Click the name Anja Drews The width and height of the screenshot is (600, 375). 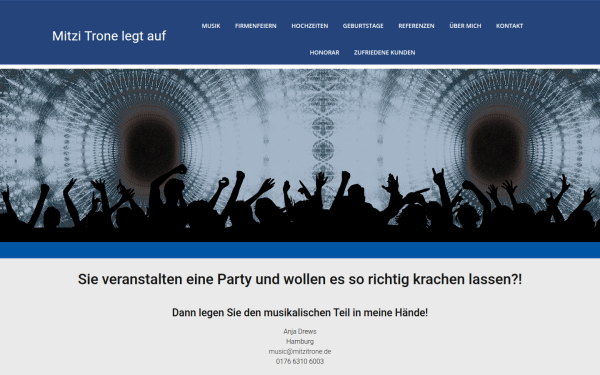(300, 331)
